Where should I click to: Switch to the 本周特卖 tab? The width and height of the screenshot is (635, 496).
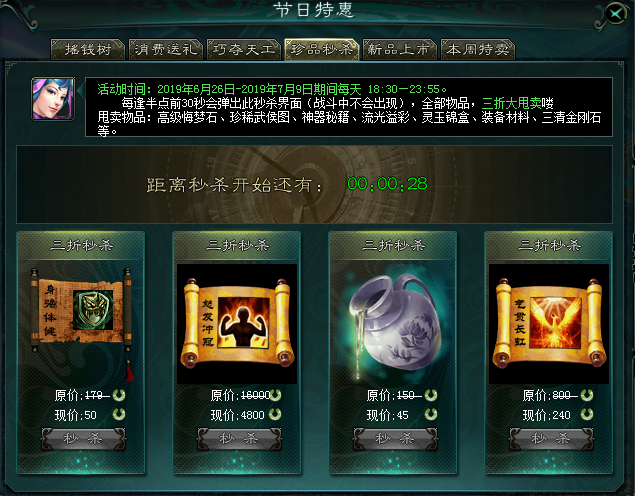click(x=477, y=49)
